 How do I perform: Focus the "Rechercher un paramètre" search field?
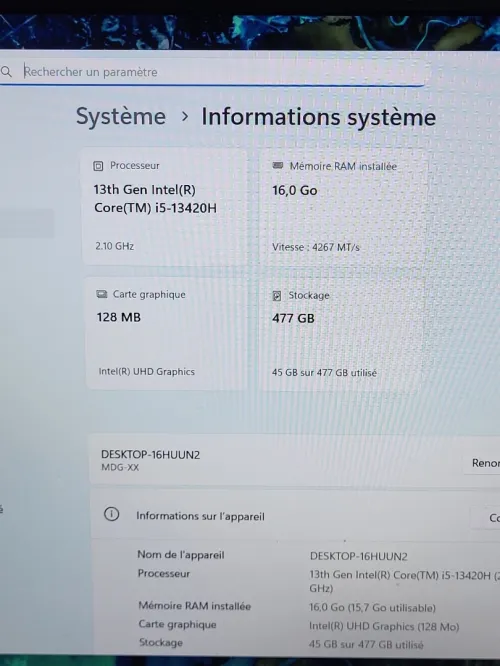tap(212, 71)
